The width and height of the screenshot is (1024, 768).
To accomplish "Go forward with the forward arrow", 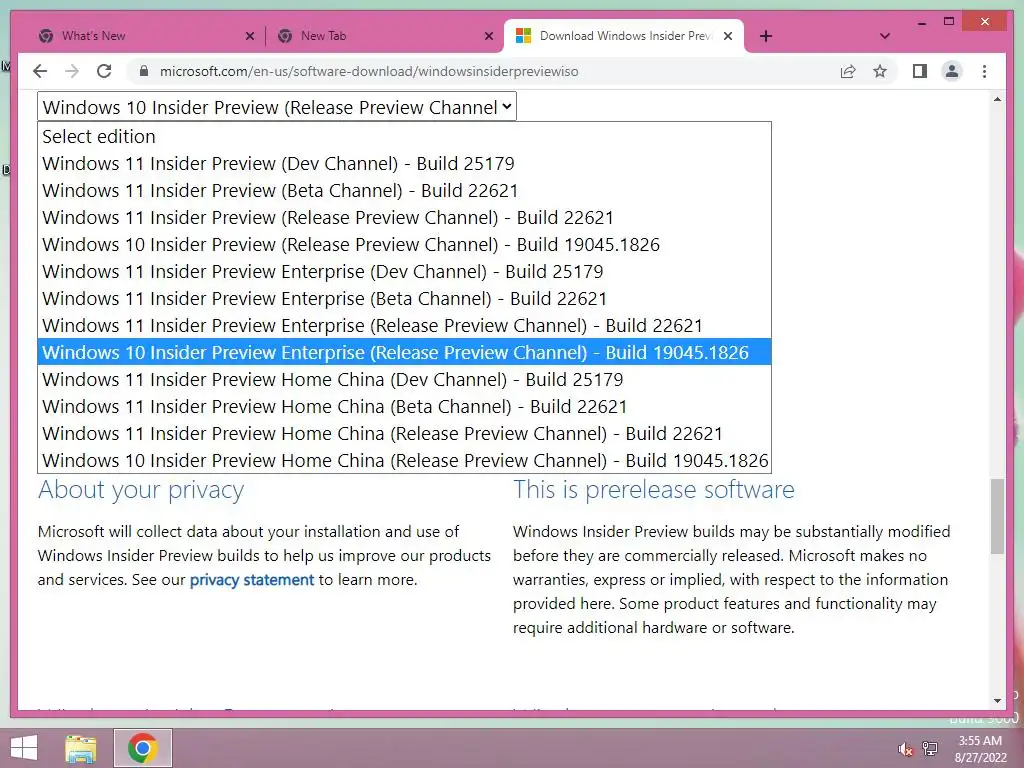I will [72, 71].
